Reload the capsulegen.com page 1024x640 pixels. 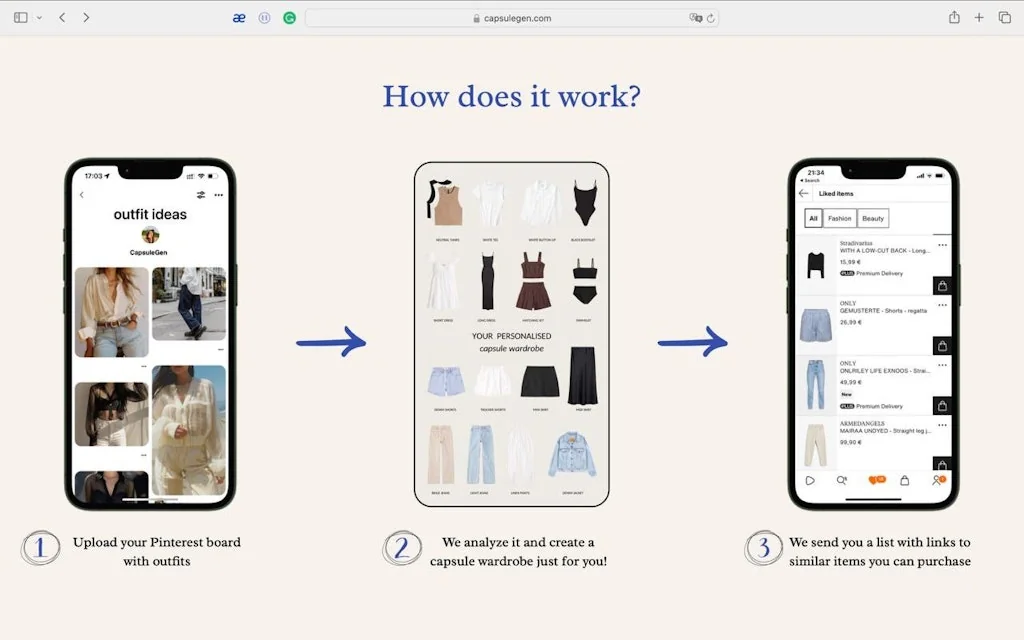click(x=709, y=17)
